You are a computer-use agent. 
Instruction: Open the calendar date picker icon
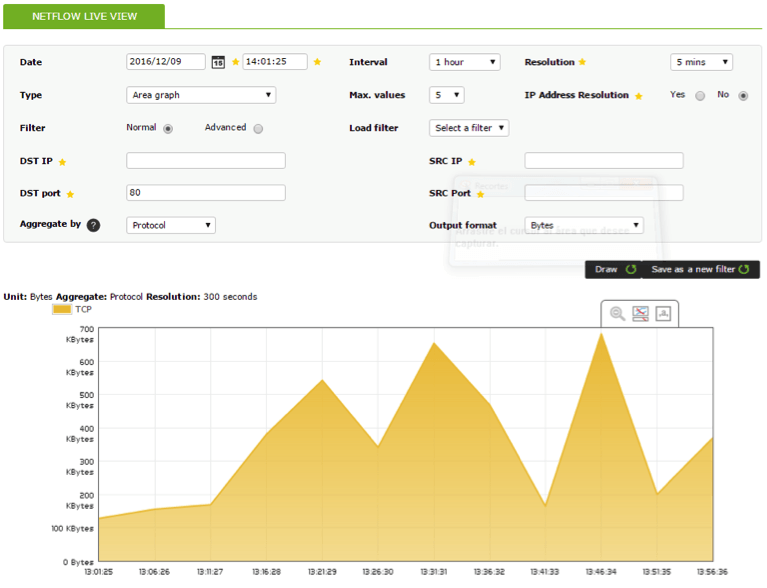218,62
